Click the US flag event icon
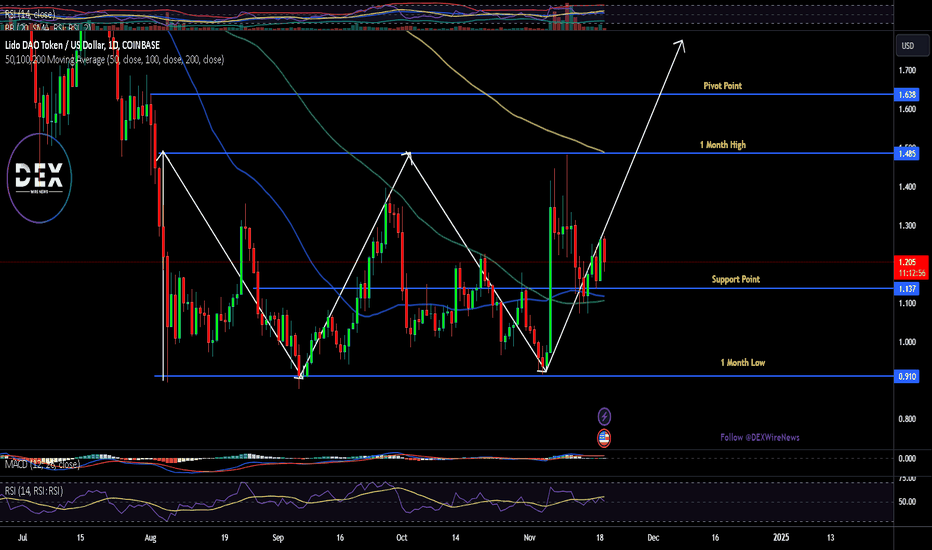 click(x=604, y=438)
